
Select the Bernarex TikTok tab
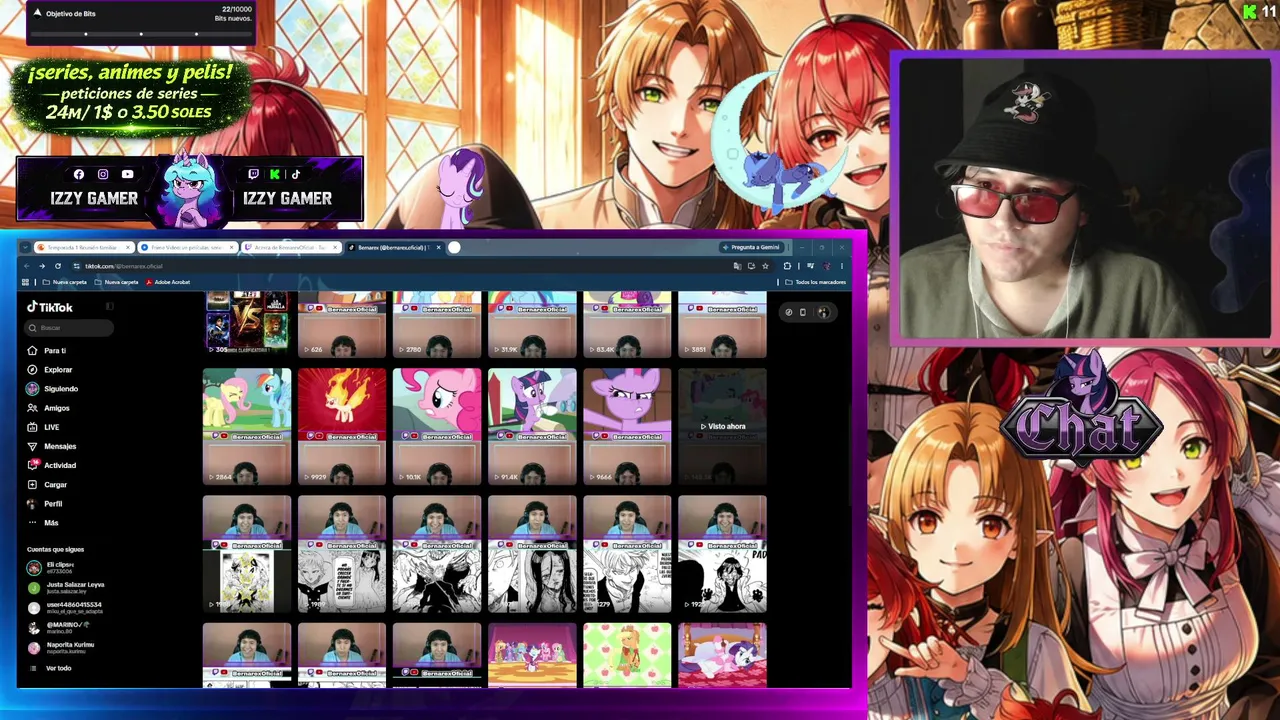[x=394, y=247]
